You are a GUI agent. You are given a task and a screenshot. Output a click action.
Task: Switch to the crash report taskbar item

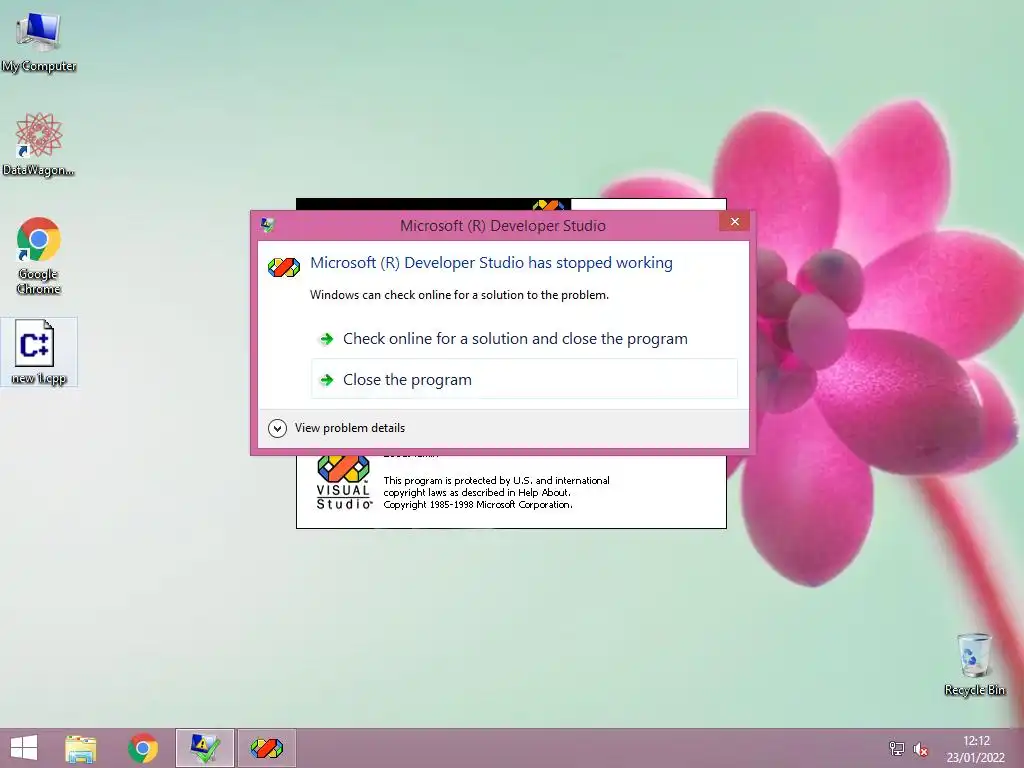coord(204,748)
